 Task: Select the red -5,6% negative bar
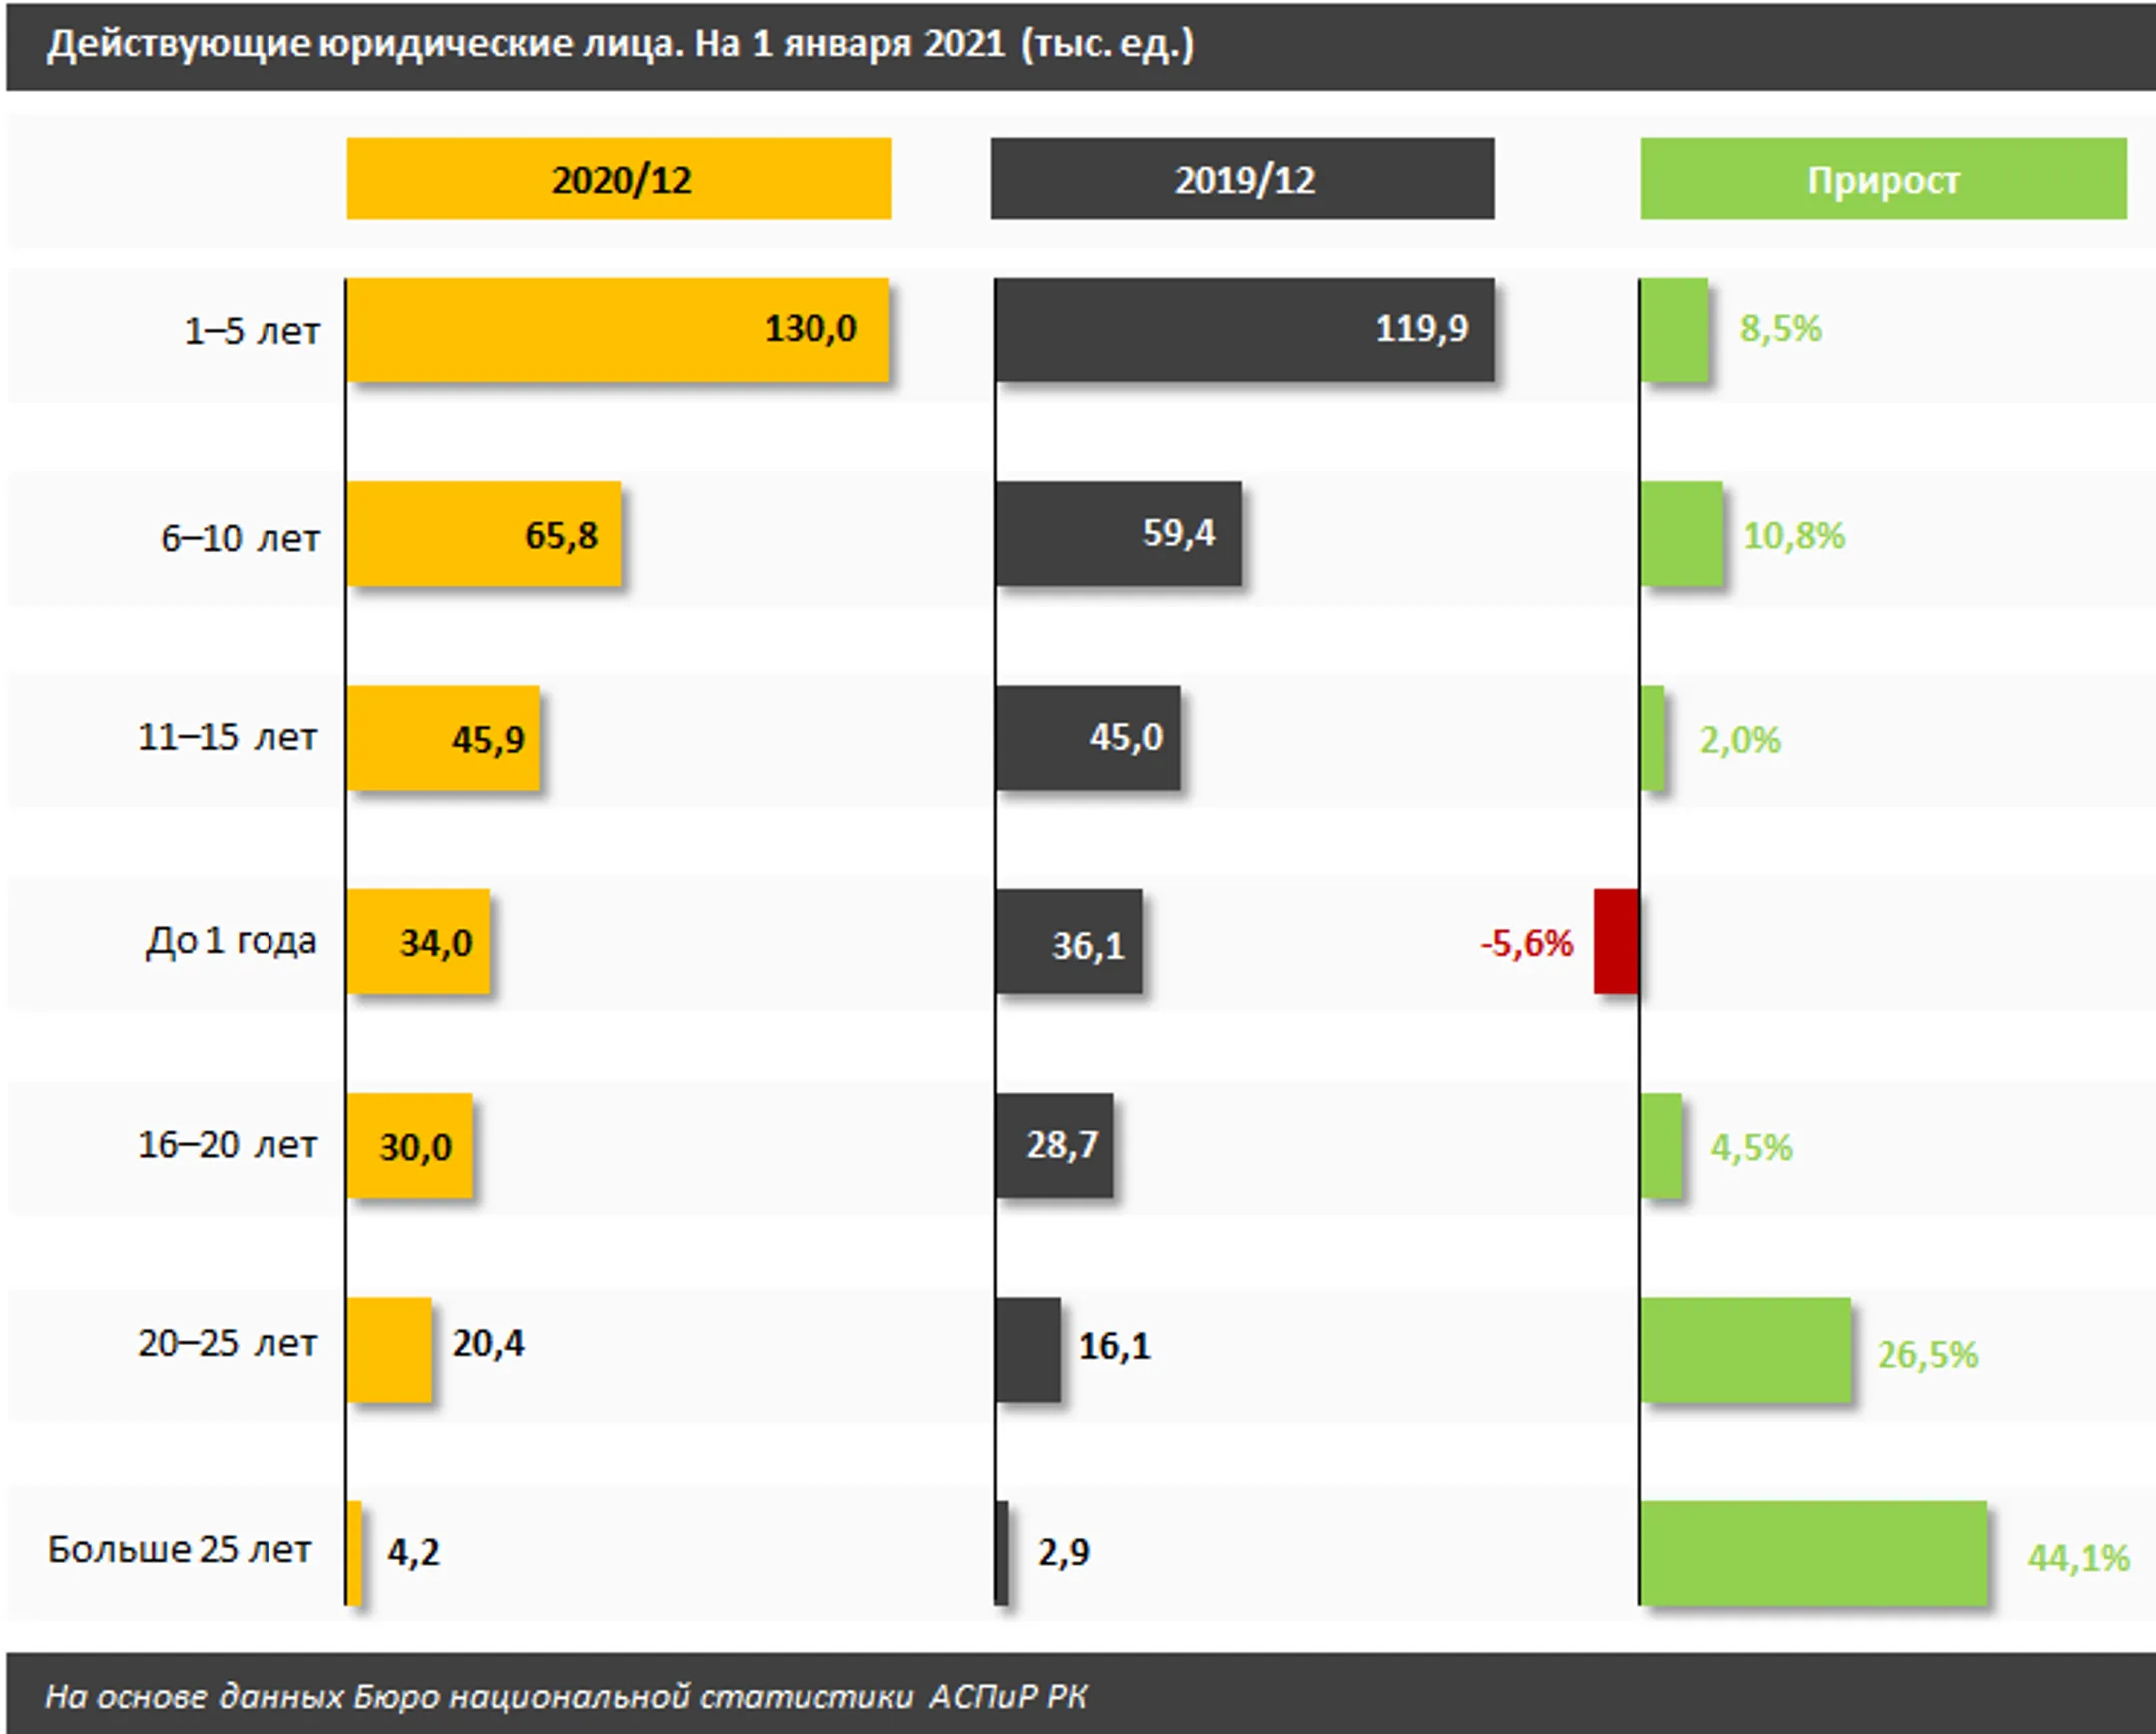pyautogui.click(x=1616, y=941)
